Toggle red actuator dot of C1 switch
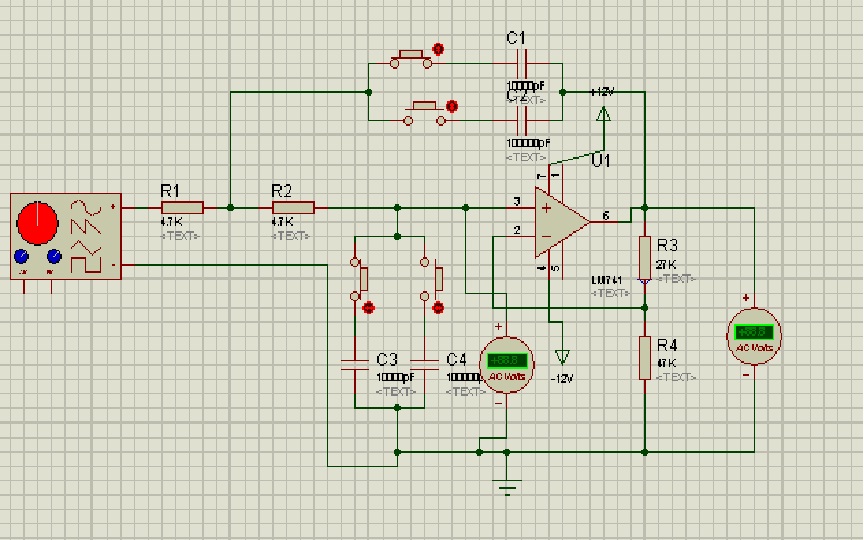Viewport: 864px width, 540px height. (x=438, y=49)
